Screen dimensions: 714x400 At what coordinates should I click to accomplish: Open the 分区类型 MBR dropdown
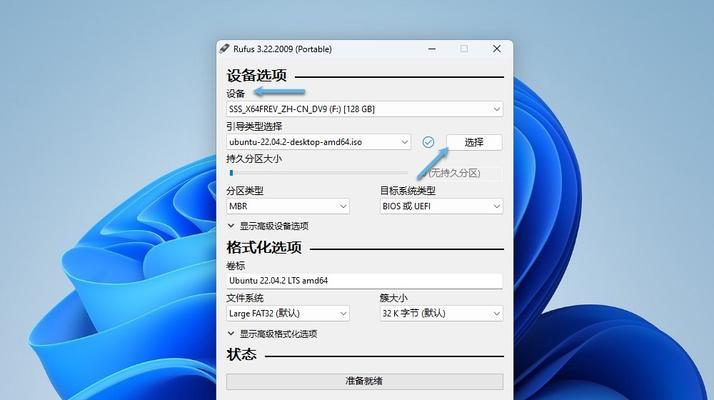click(x=288, y=206)
